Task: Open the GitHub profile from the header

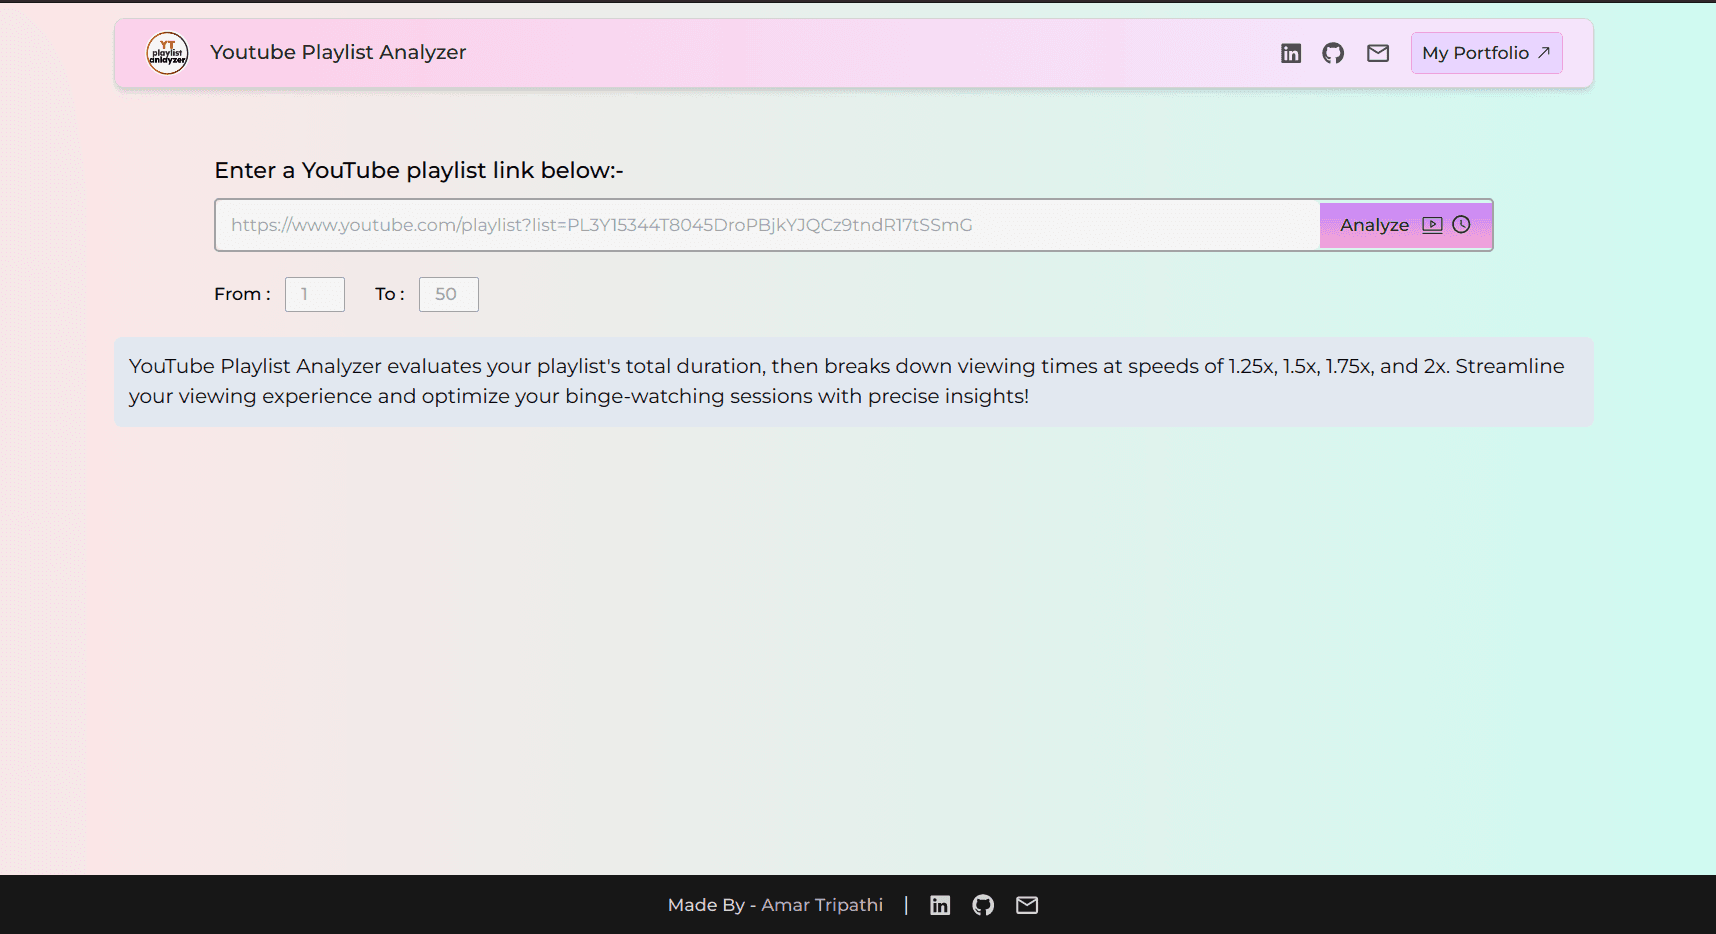Action: pos(1333,52)
